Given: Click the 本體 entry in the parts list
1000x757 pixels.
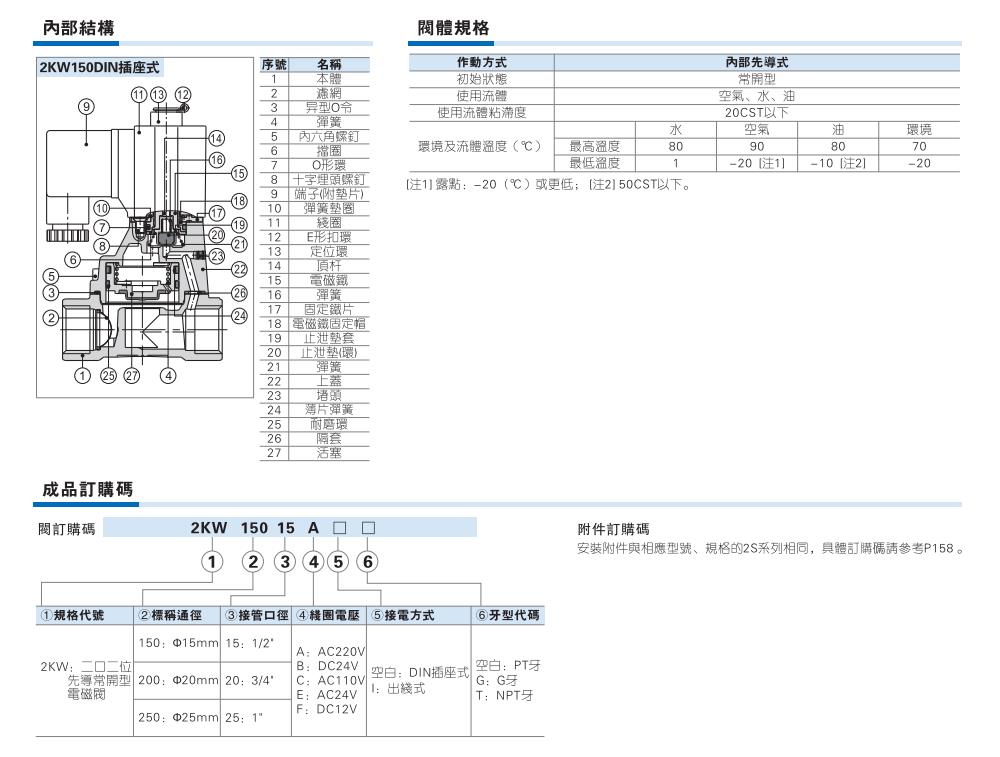Looking at the screenshot, I should click(x=329, y=78).
